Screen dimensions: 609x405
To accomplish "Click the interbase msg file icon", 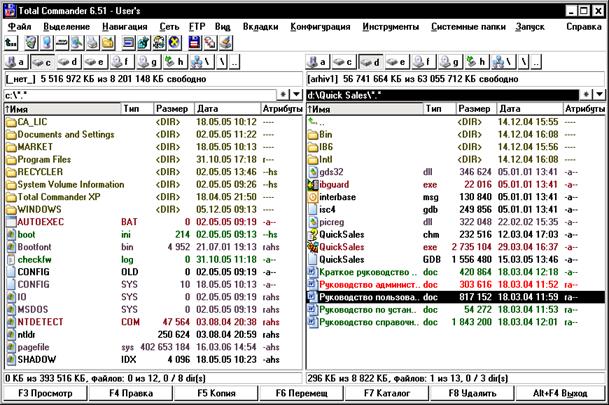I will pyautogui.click(x=313, y=197).
